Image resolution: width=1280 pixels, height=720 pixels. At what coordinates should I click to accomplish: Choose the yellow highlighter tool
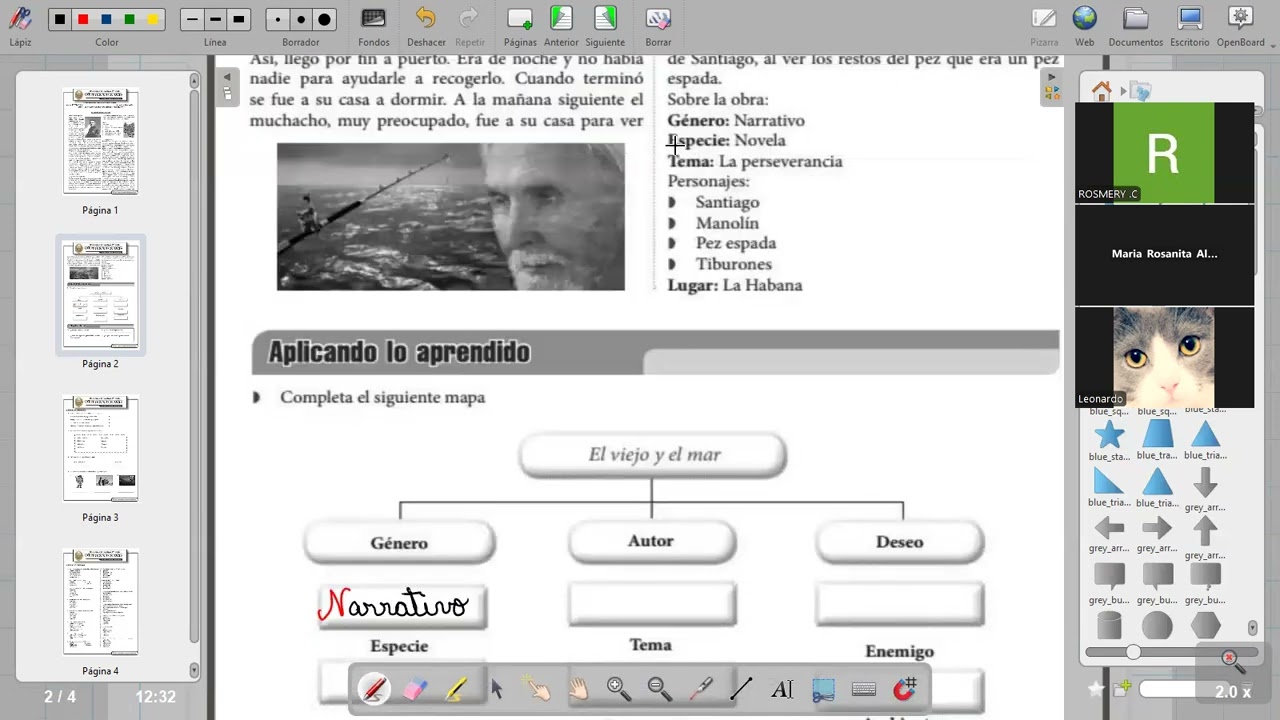click(456, 689)
